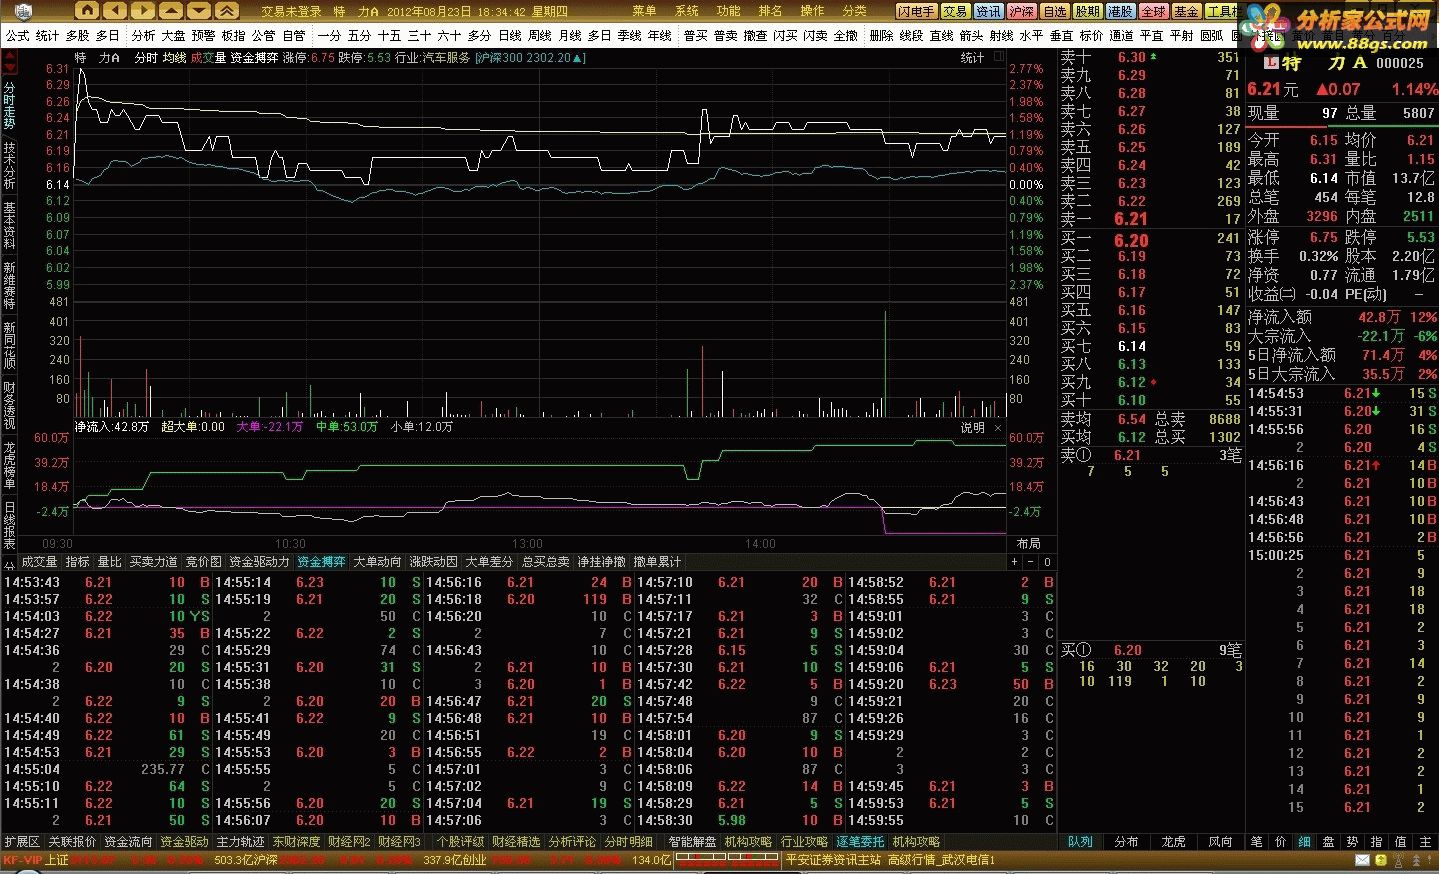
Task: Close the capital flow sub-panel
Action: click(x=998, y=427)
